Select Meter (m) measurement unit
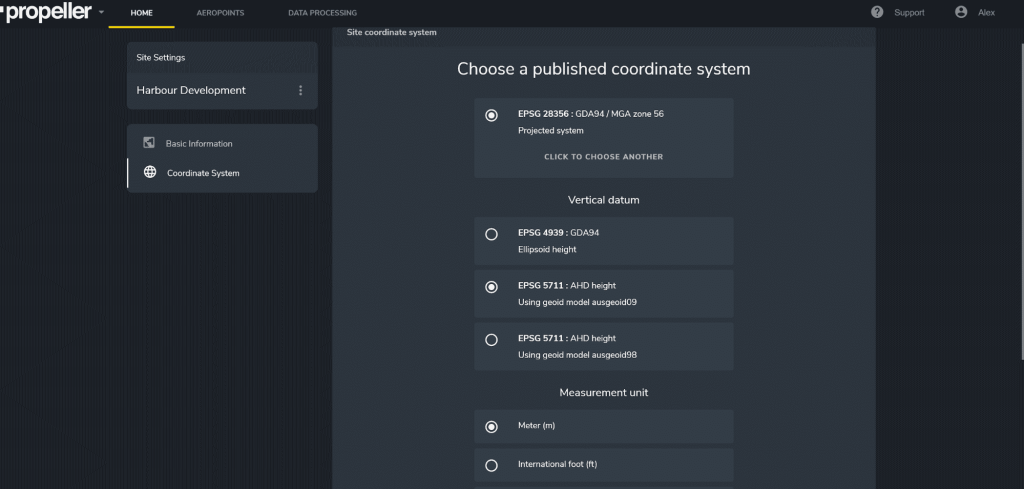 491,427
